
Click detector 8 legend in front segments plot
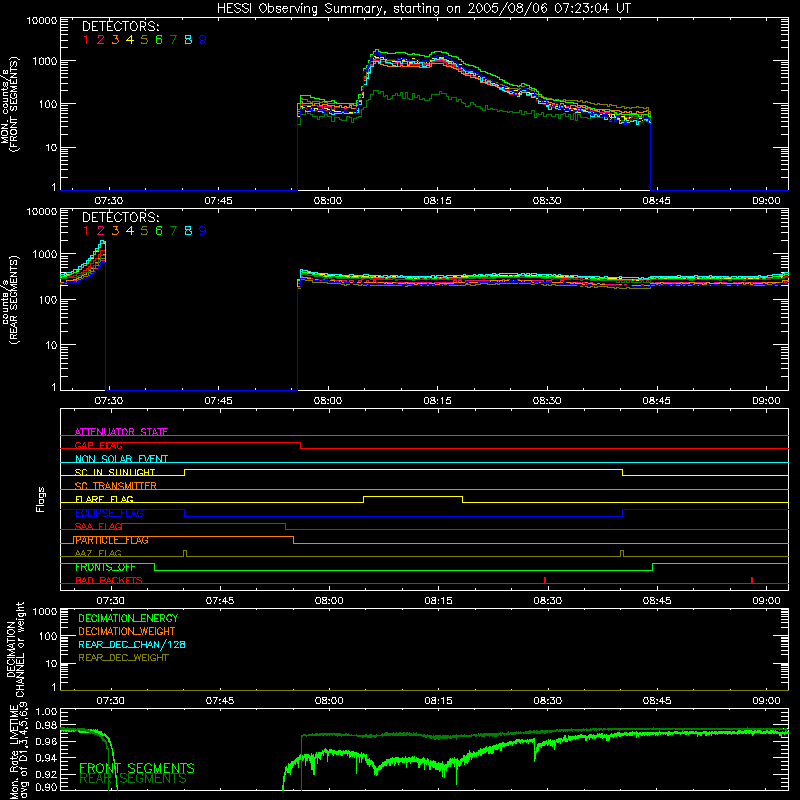point(188,40)
